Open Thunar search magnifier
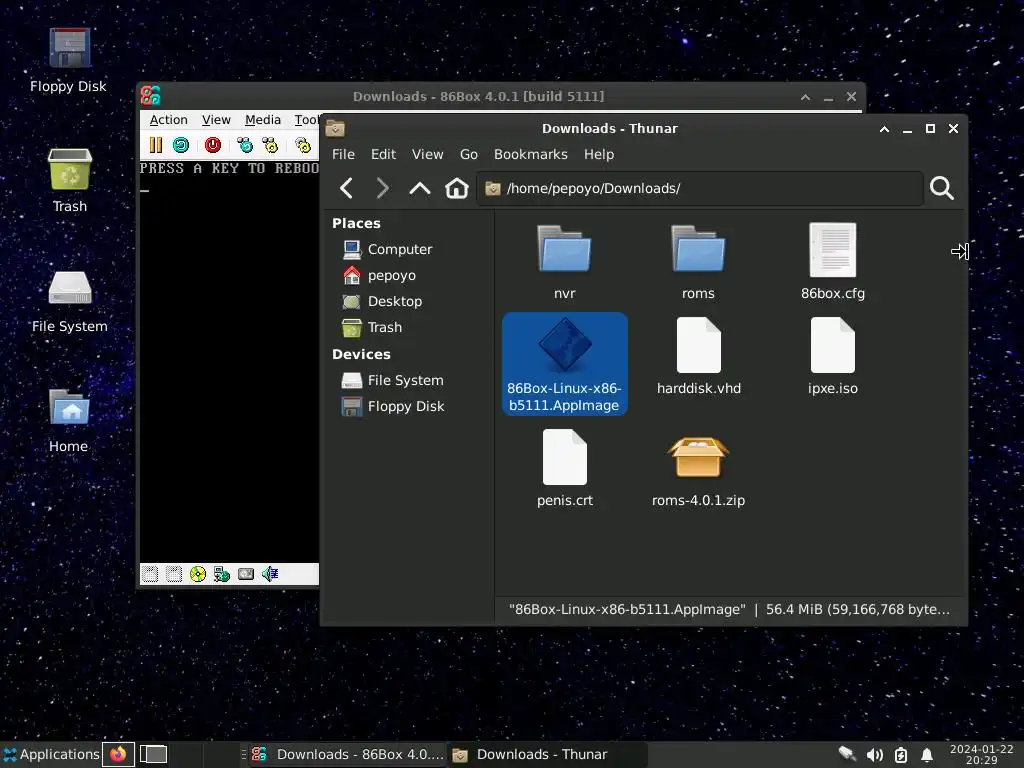Viewport: 1024px width, 768px height. tap(941, 189)
